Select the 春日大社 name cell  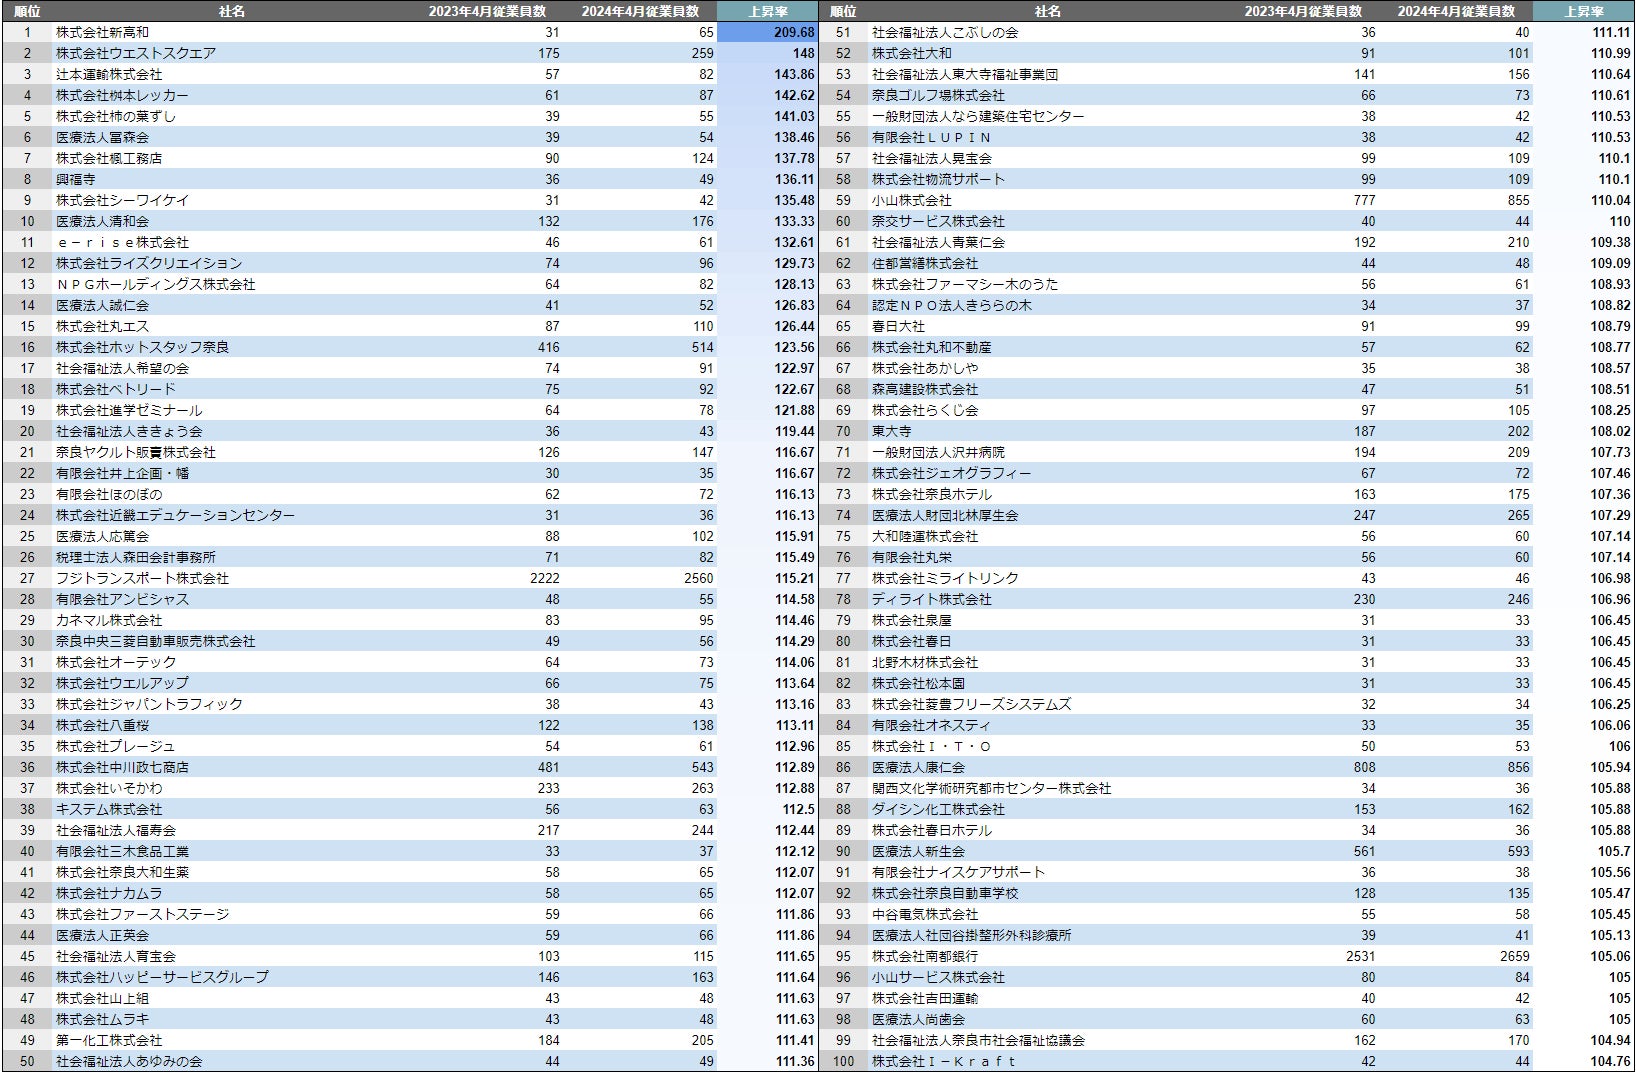coord(898,326)
